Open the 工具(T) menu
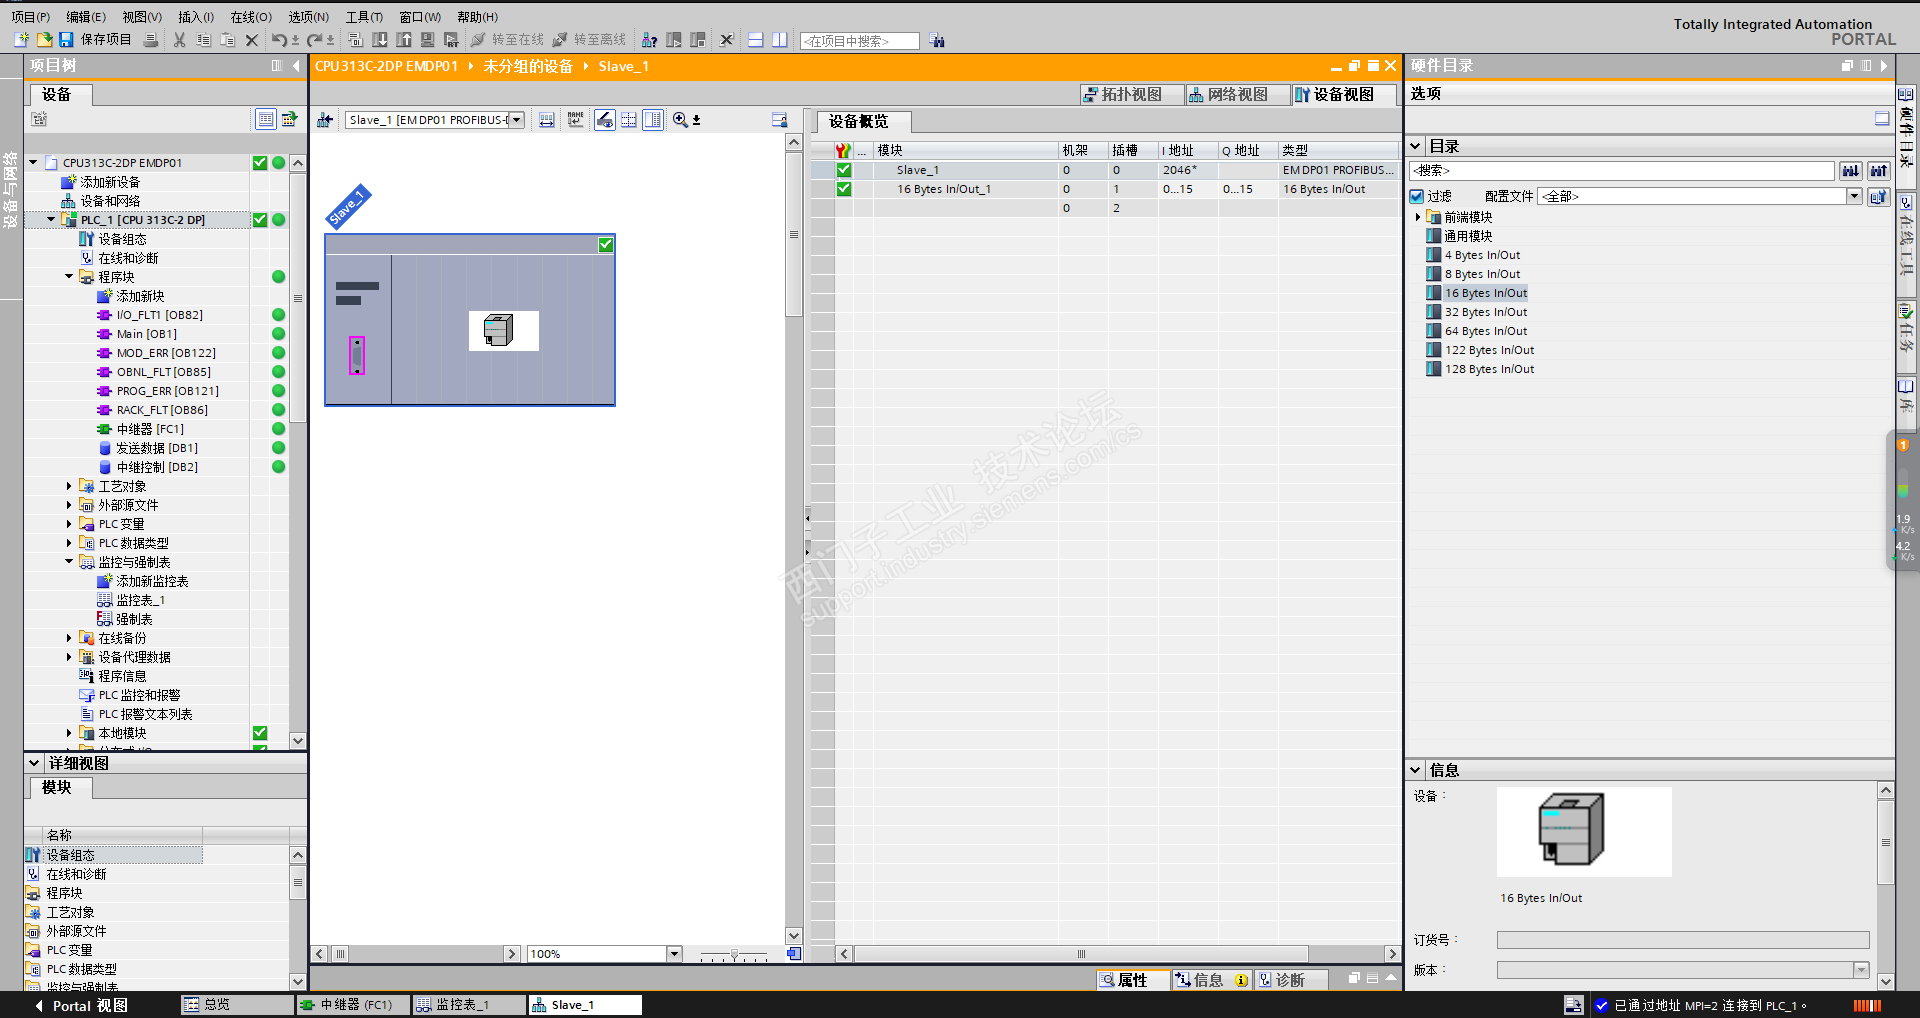This screenshot has height=1018, width=1920. click(x=364, y=17)
